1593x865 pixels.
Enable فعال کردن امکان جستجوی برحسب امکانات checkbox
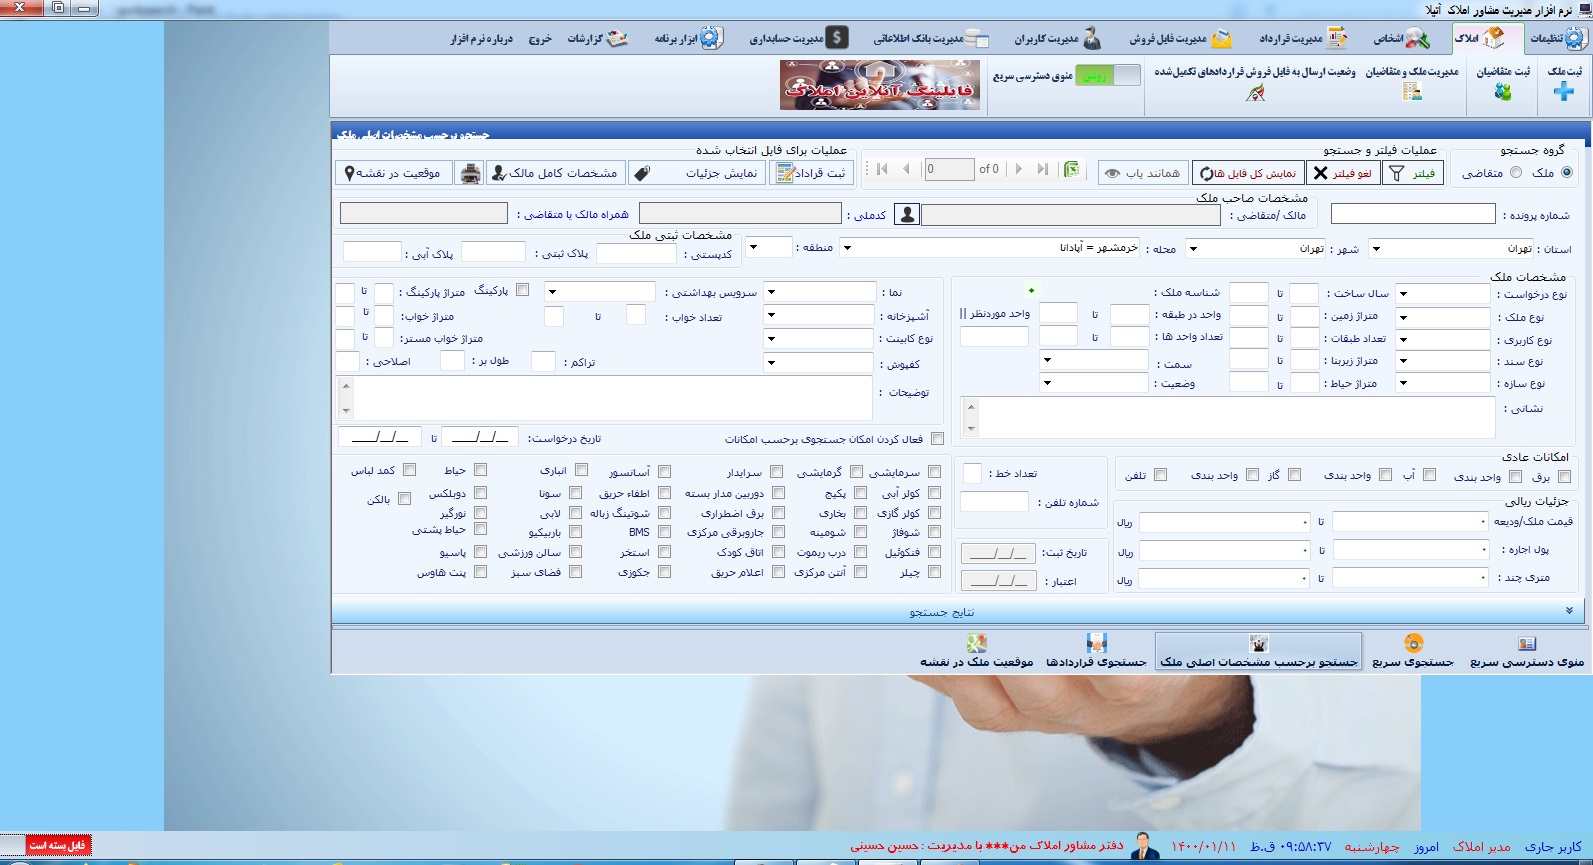937,438
